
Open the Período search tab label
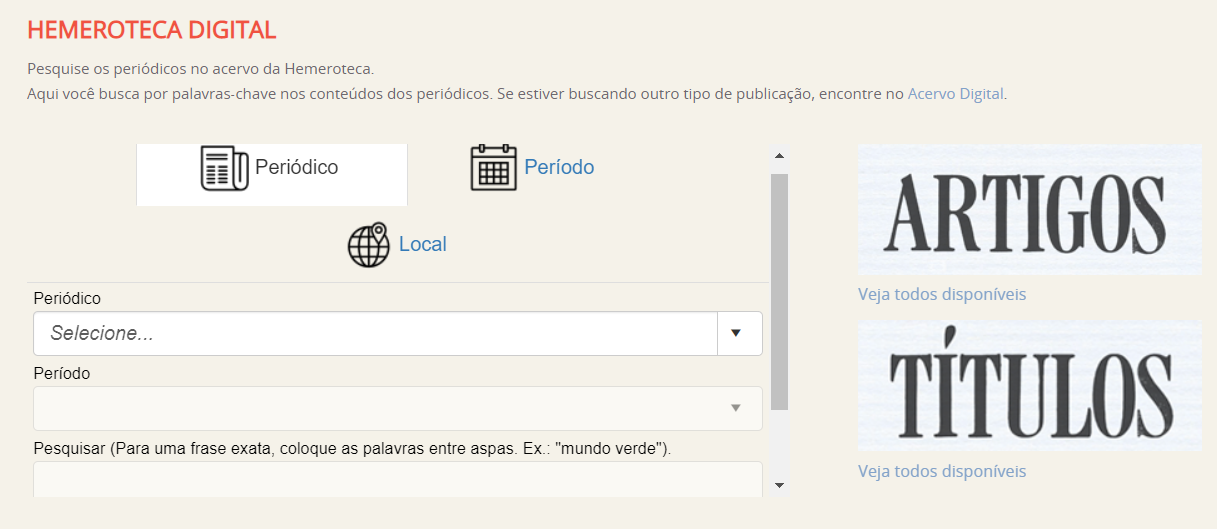[559, 168]
